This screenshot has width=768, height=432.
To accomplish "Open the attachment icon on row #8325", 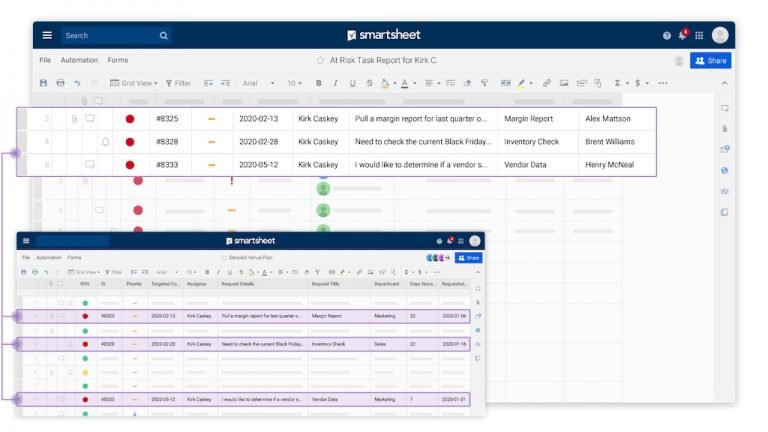I will (74, 119).
